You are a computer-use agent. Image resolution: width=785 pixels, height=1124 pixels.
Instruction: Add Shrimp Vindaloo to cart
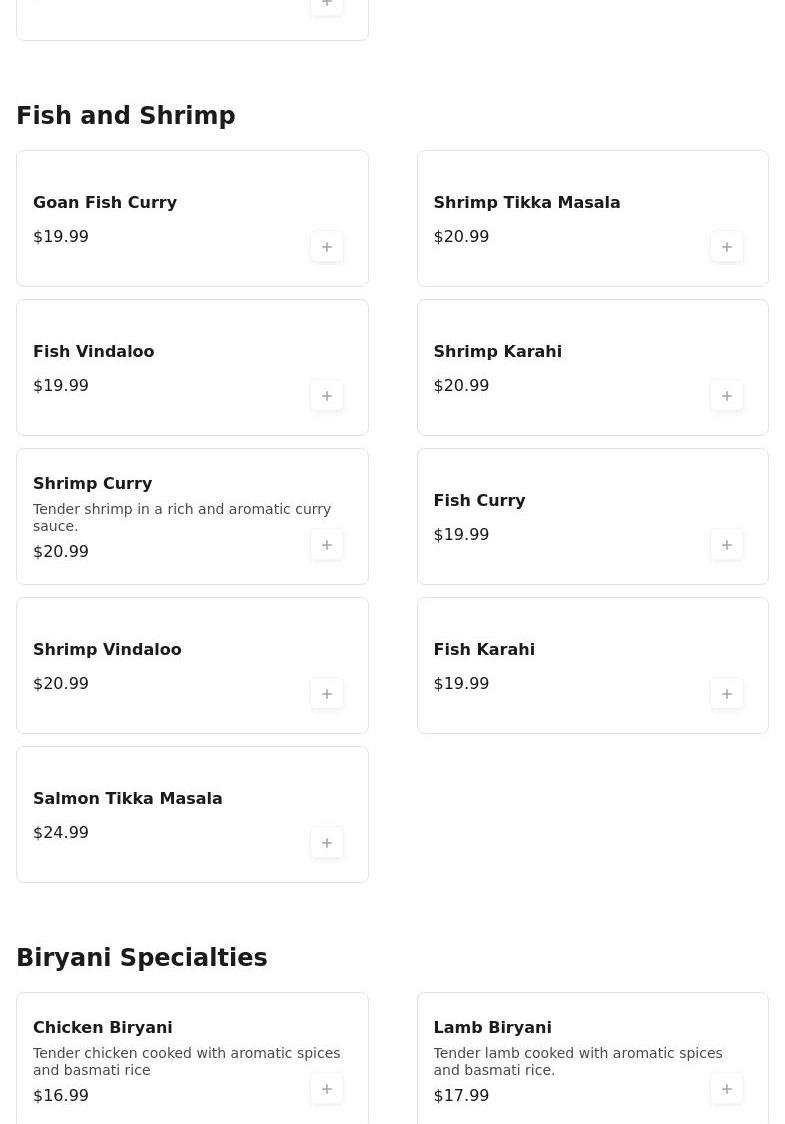click(x=327, y=694)
